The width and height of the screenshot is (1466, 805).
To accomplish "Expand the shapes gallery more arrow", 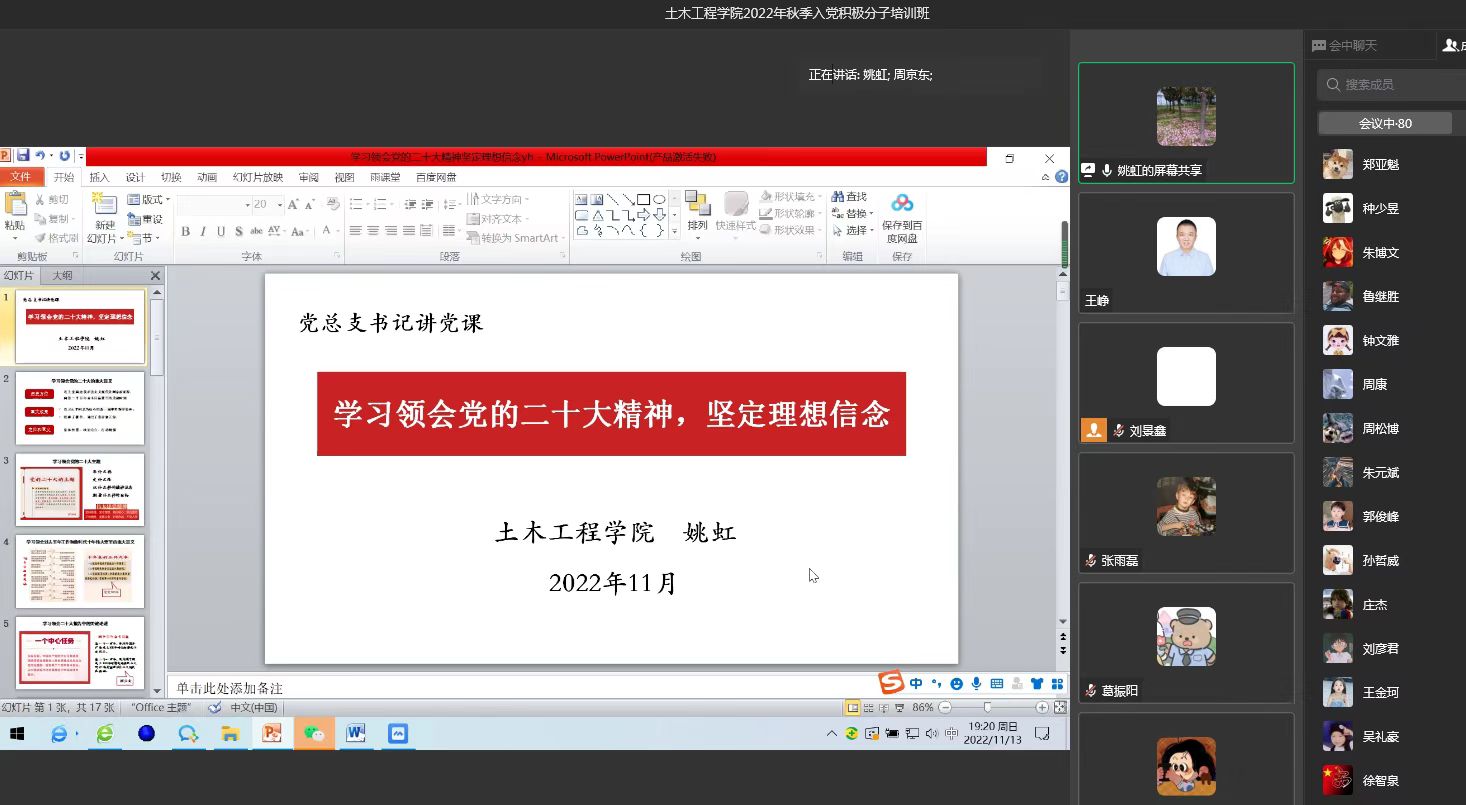I will (674, 231).
